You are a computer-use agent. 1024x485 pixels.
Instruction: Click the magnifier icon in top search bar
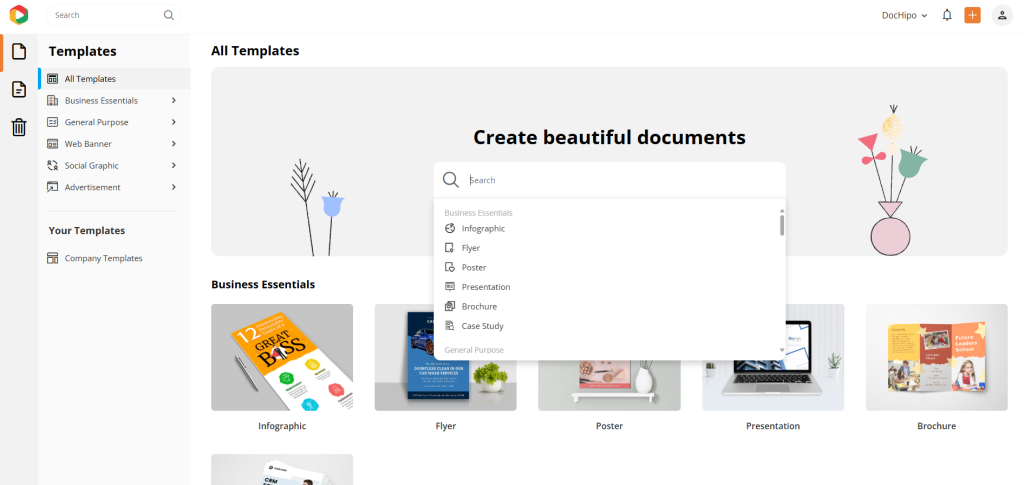[168, 15]
